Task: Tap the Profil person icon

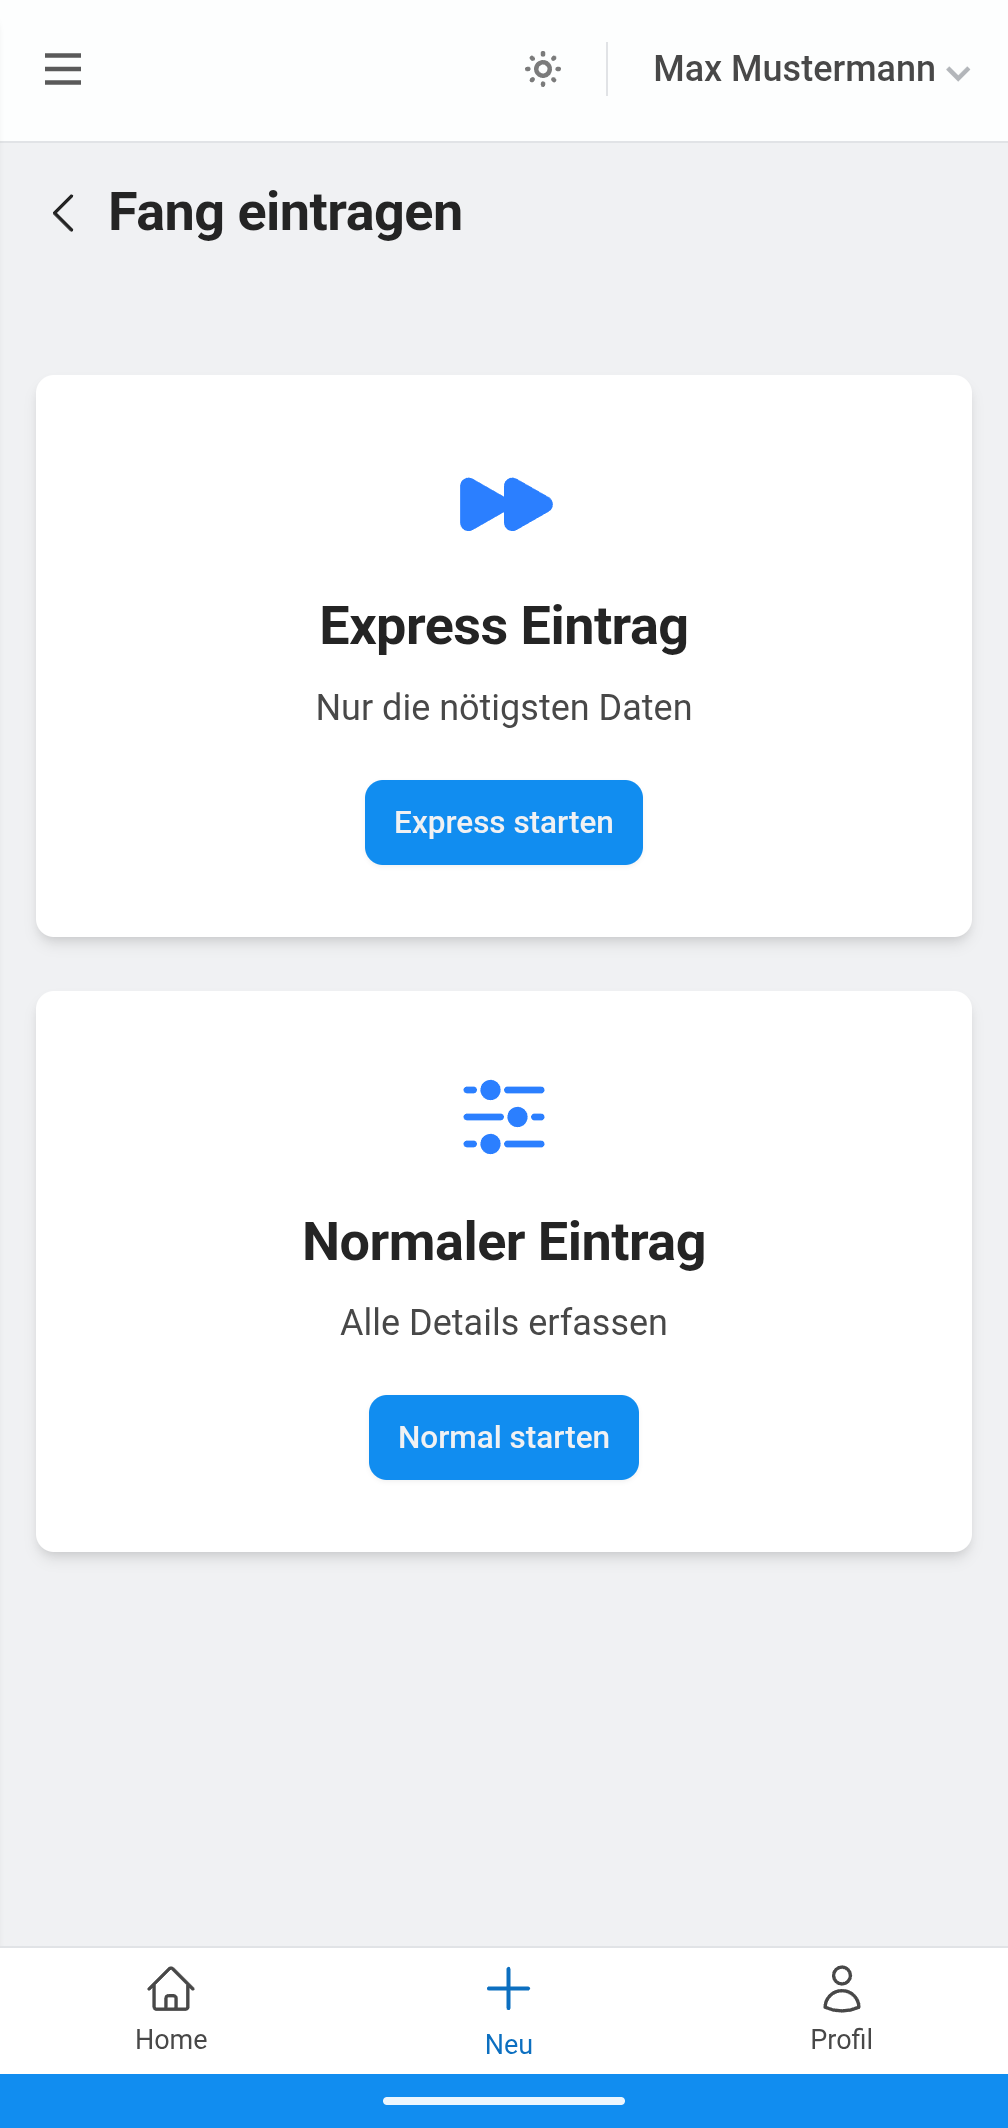Action: (841, 1988)
